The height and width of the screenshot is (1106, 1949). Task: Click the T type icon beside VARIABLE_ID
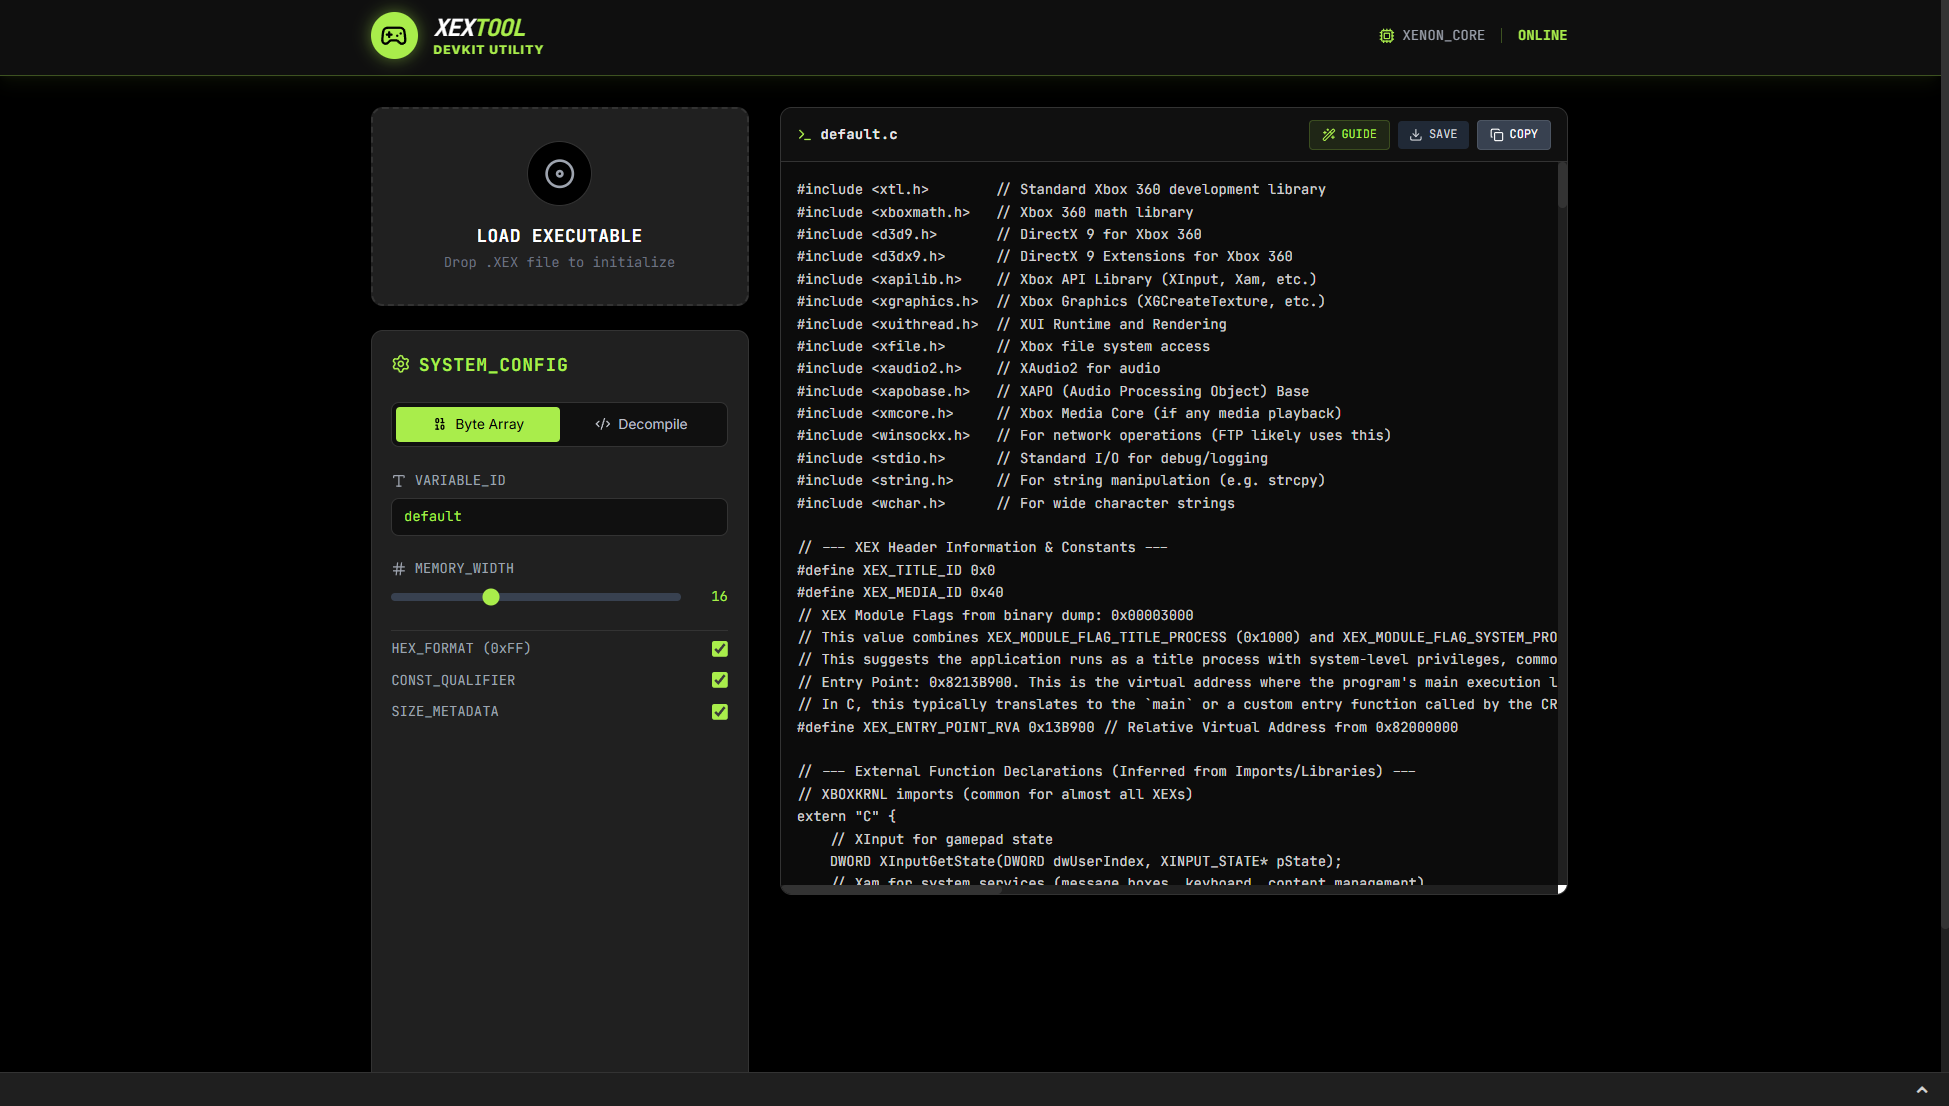pos(398,480)
